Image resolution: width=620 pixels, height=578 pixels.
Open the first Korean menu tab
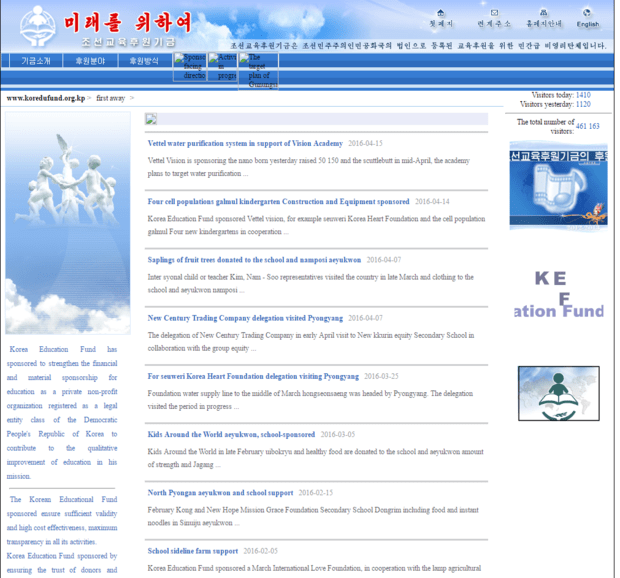pyautogui.click(x=36, y=61)
